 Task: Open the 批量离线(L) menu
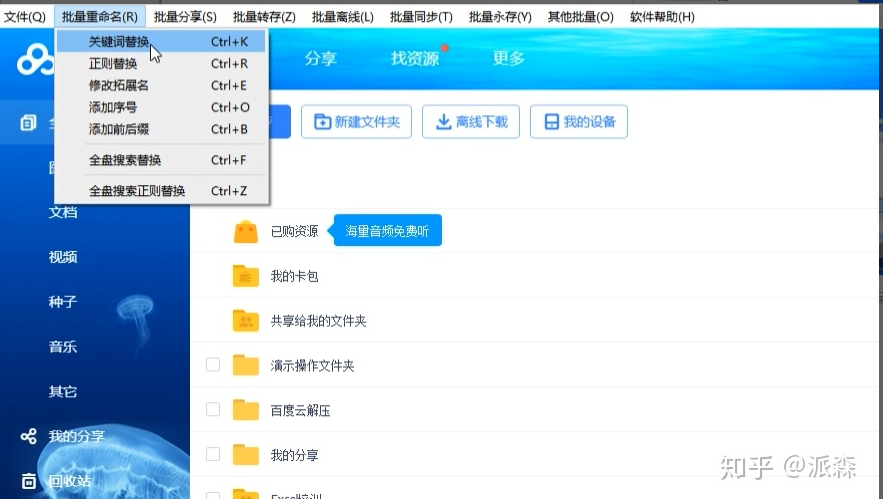[343, 17]
